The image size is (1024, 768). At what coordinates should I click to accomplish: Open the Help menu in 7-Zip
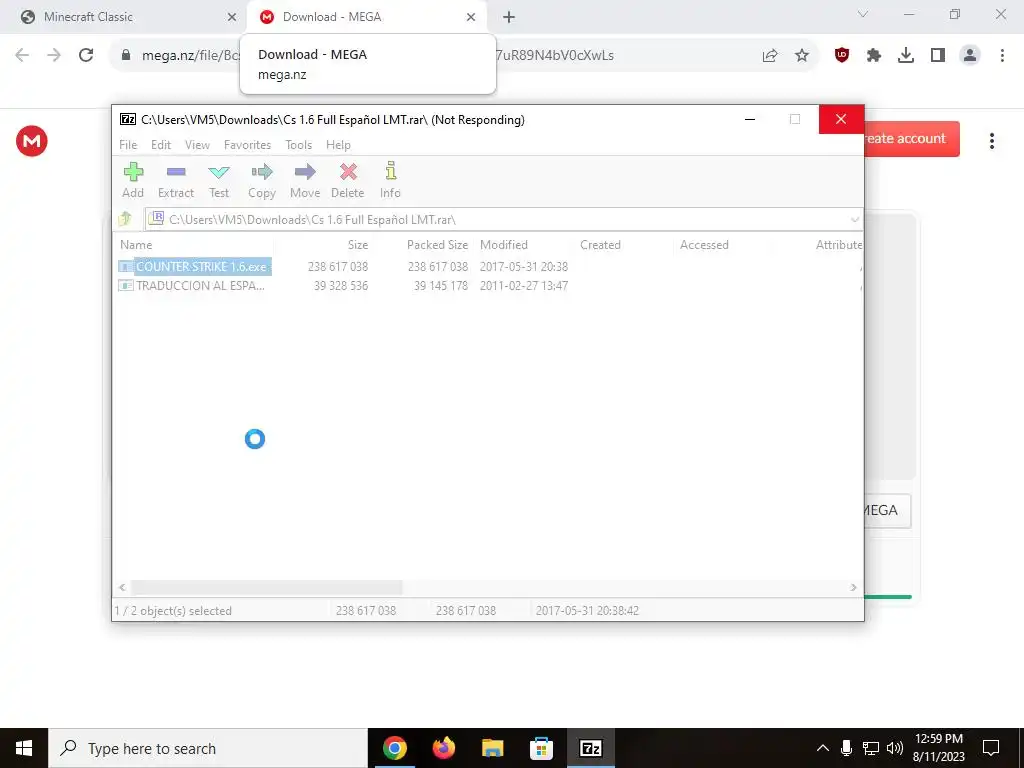(338, 145)
